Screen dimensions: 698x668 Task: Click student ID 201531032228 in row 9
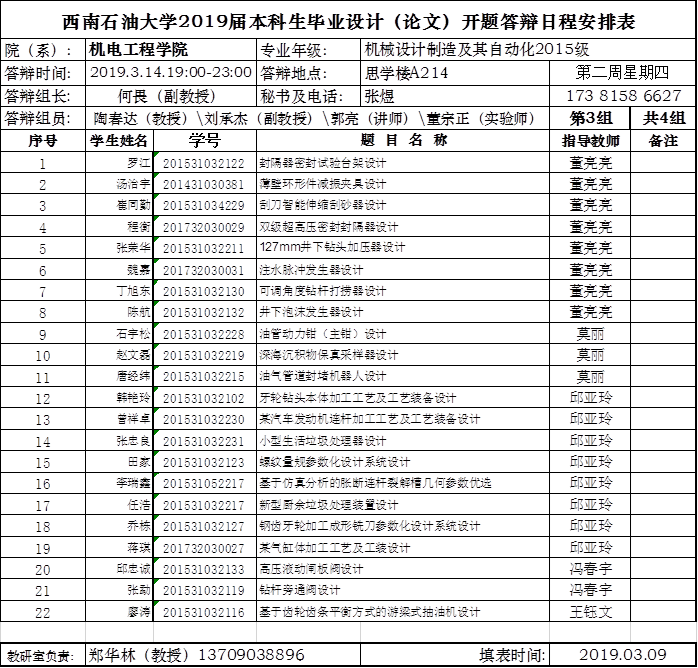coord(204,334)
